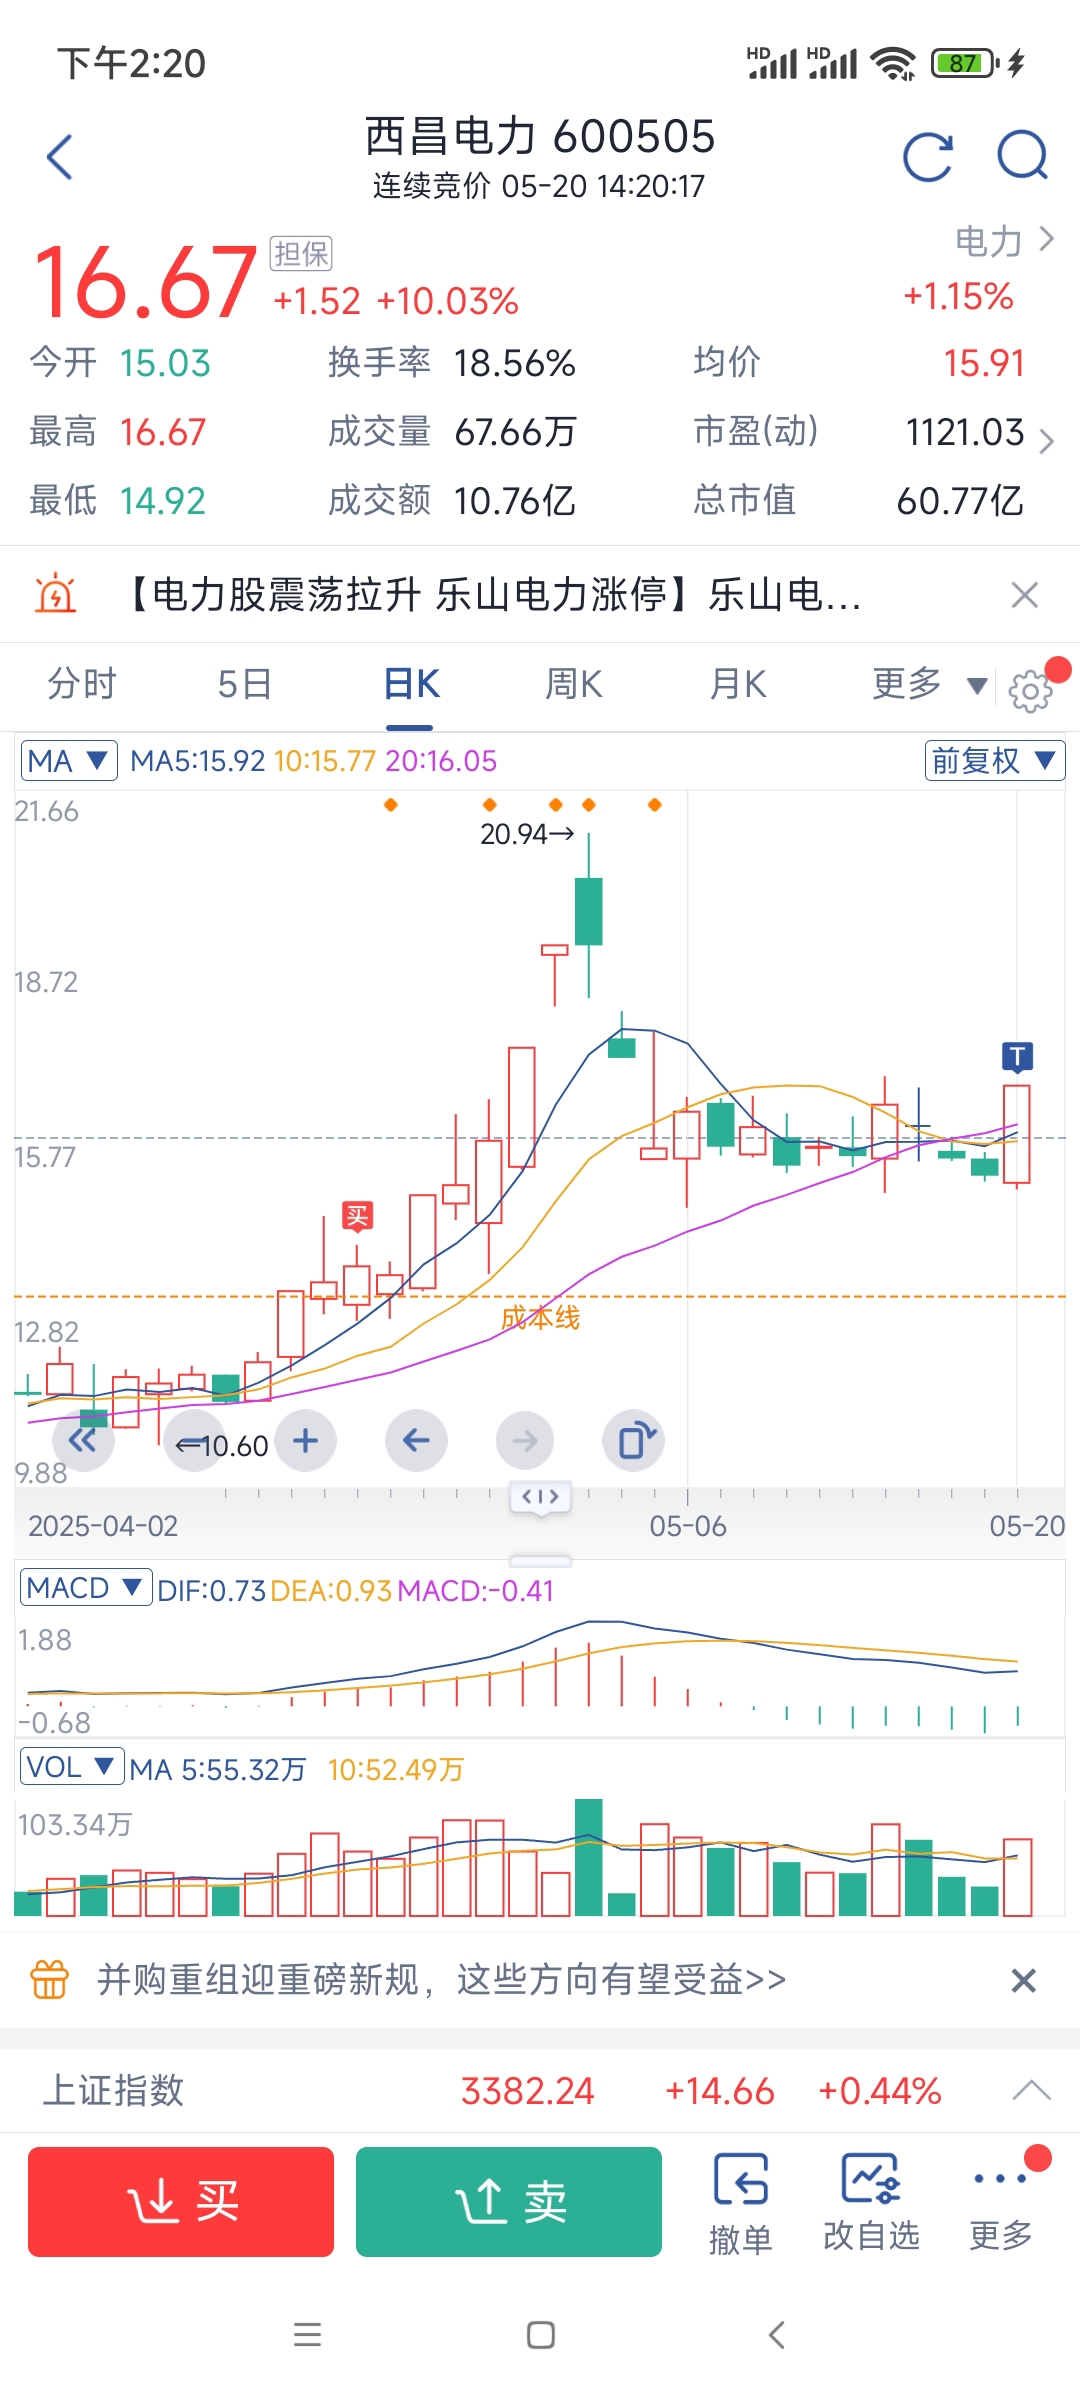Zoom in the chart with the plus button
1080x2400 pixels.
tap(306, 1441)
